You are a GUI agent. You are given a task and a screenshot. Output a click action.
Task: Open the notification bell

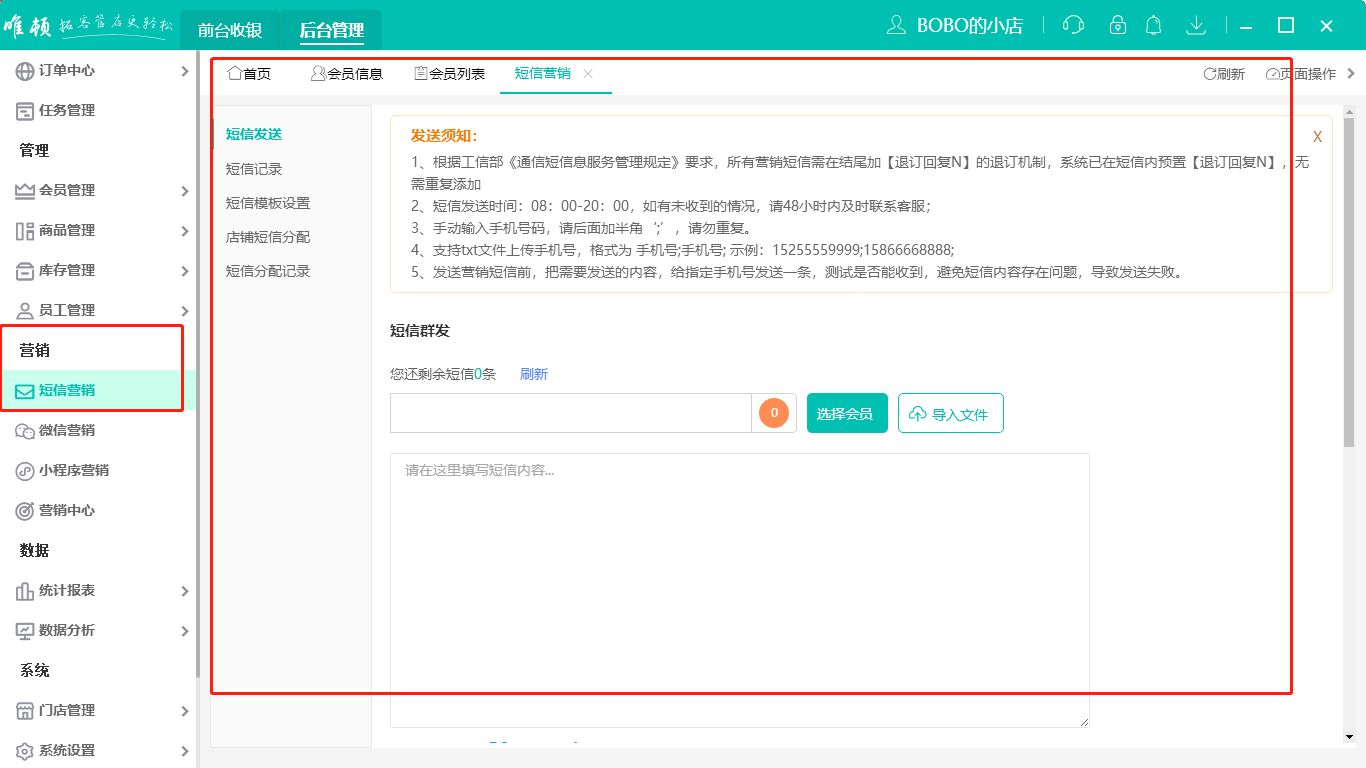(1154, 25)
